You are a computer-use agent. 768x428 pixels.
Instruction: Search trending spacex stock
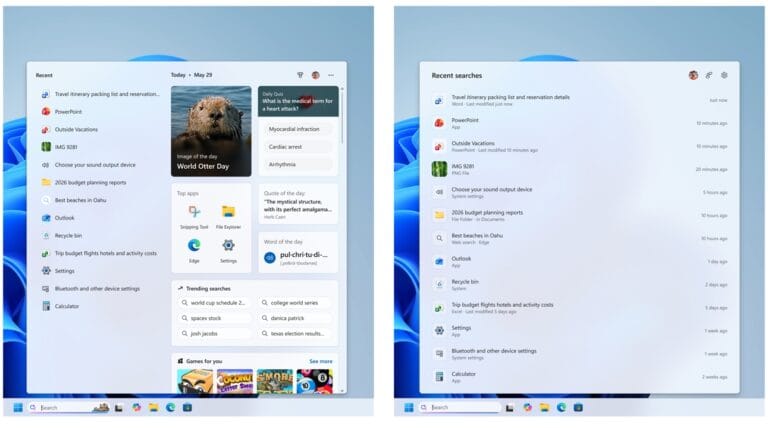click(215, 318)
